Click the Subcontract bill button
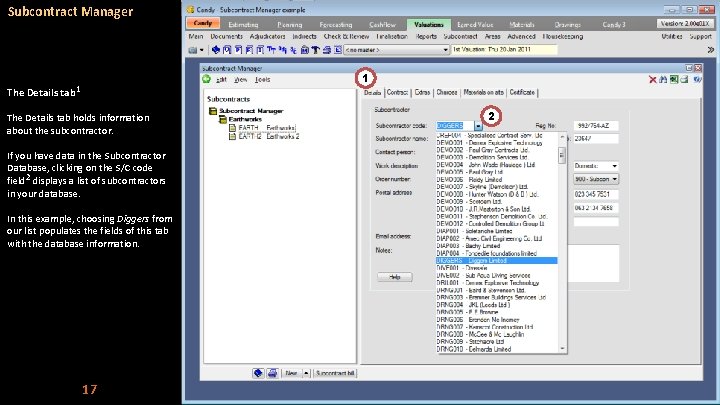Screen dimensions: 720x405 335,373
